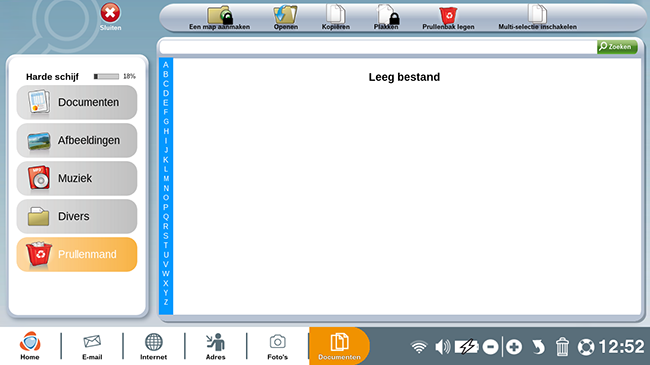
Task: Enable Multi-selectie inschakelen
Action: [537, 17]
